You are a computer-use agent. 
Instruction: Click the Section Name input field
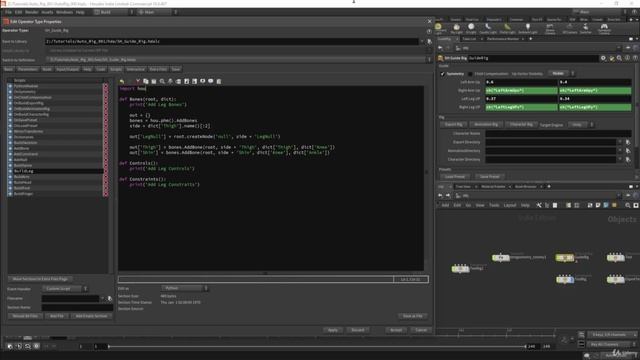77,307
